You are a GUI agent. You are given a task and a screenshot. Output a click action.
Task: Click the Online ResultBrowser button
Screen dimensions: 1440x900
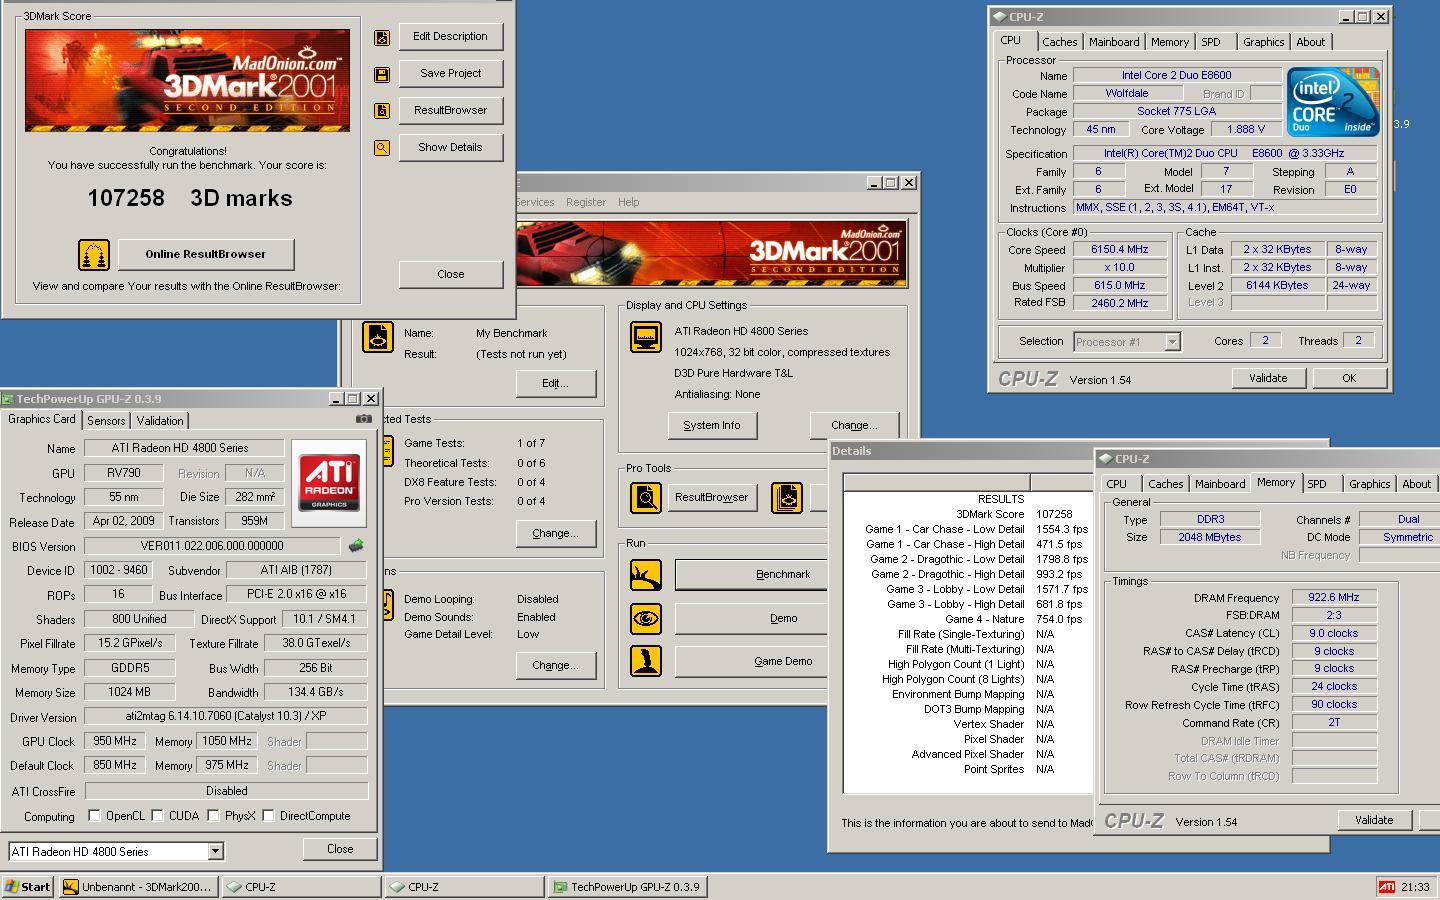click(x=206, y=254)
